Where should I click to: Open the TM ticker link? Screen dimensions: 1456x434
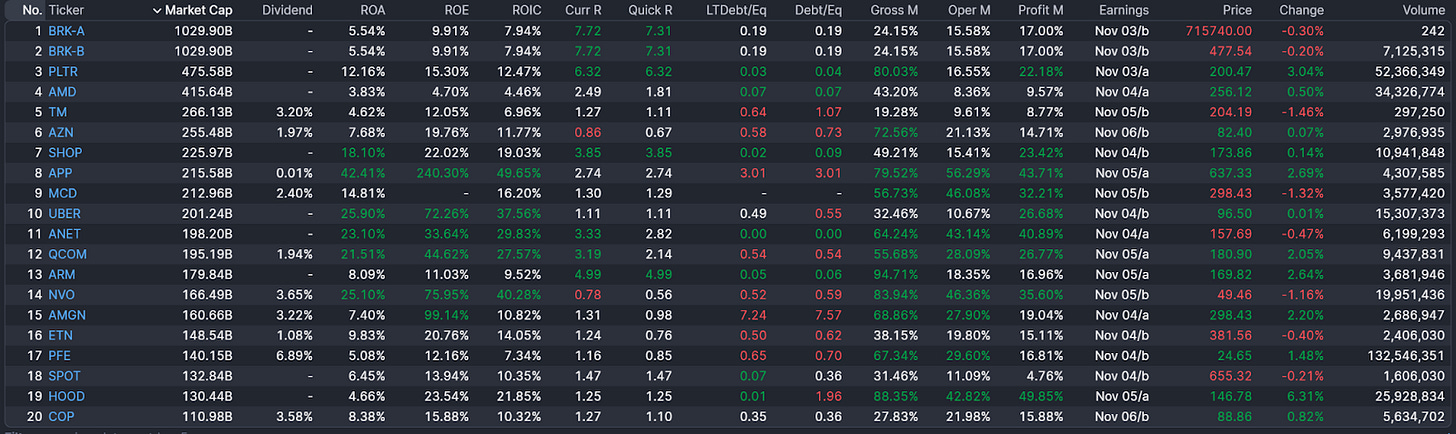[x=57, y=112]
